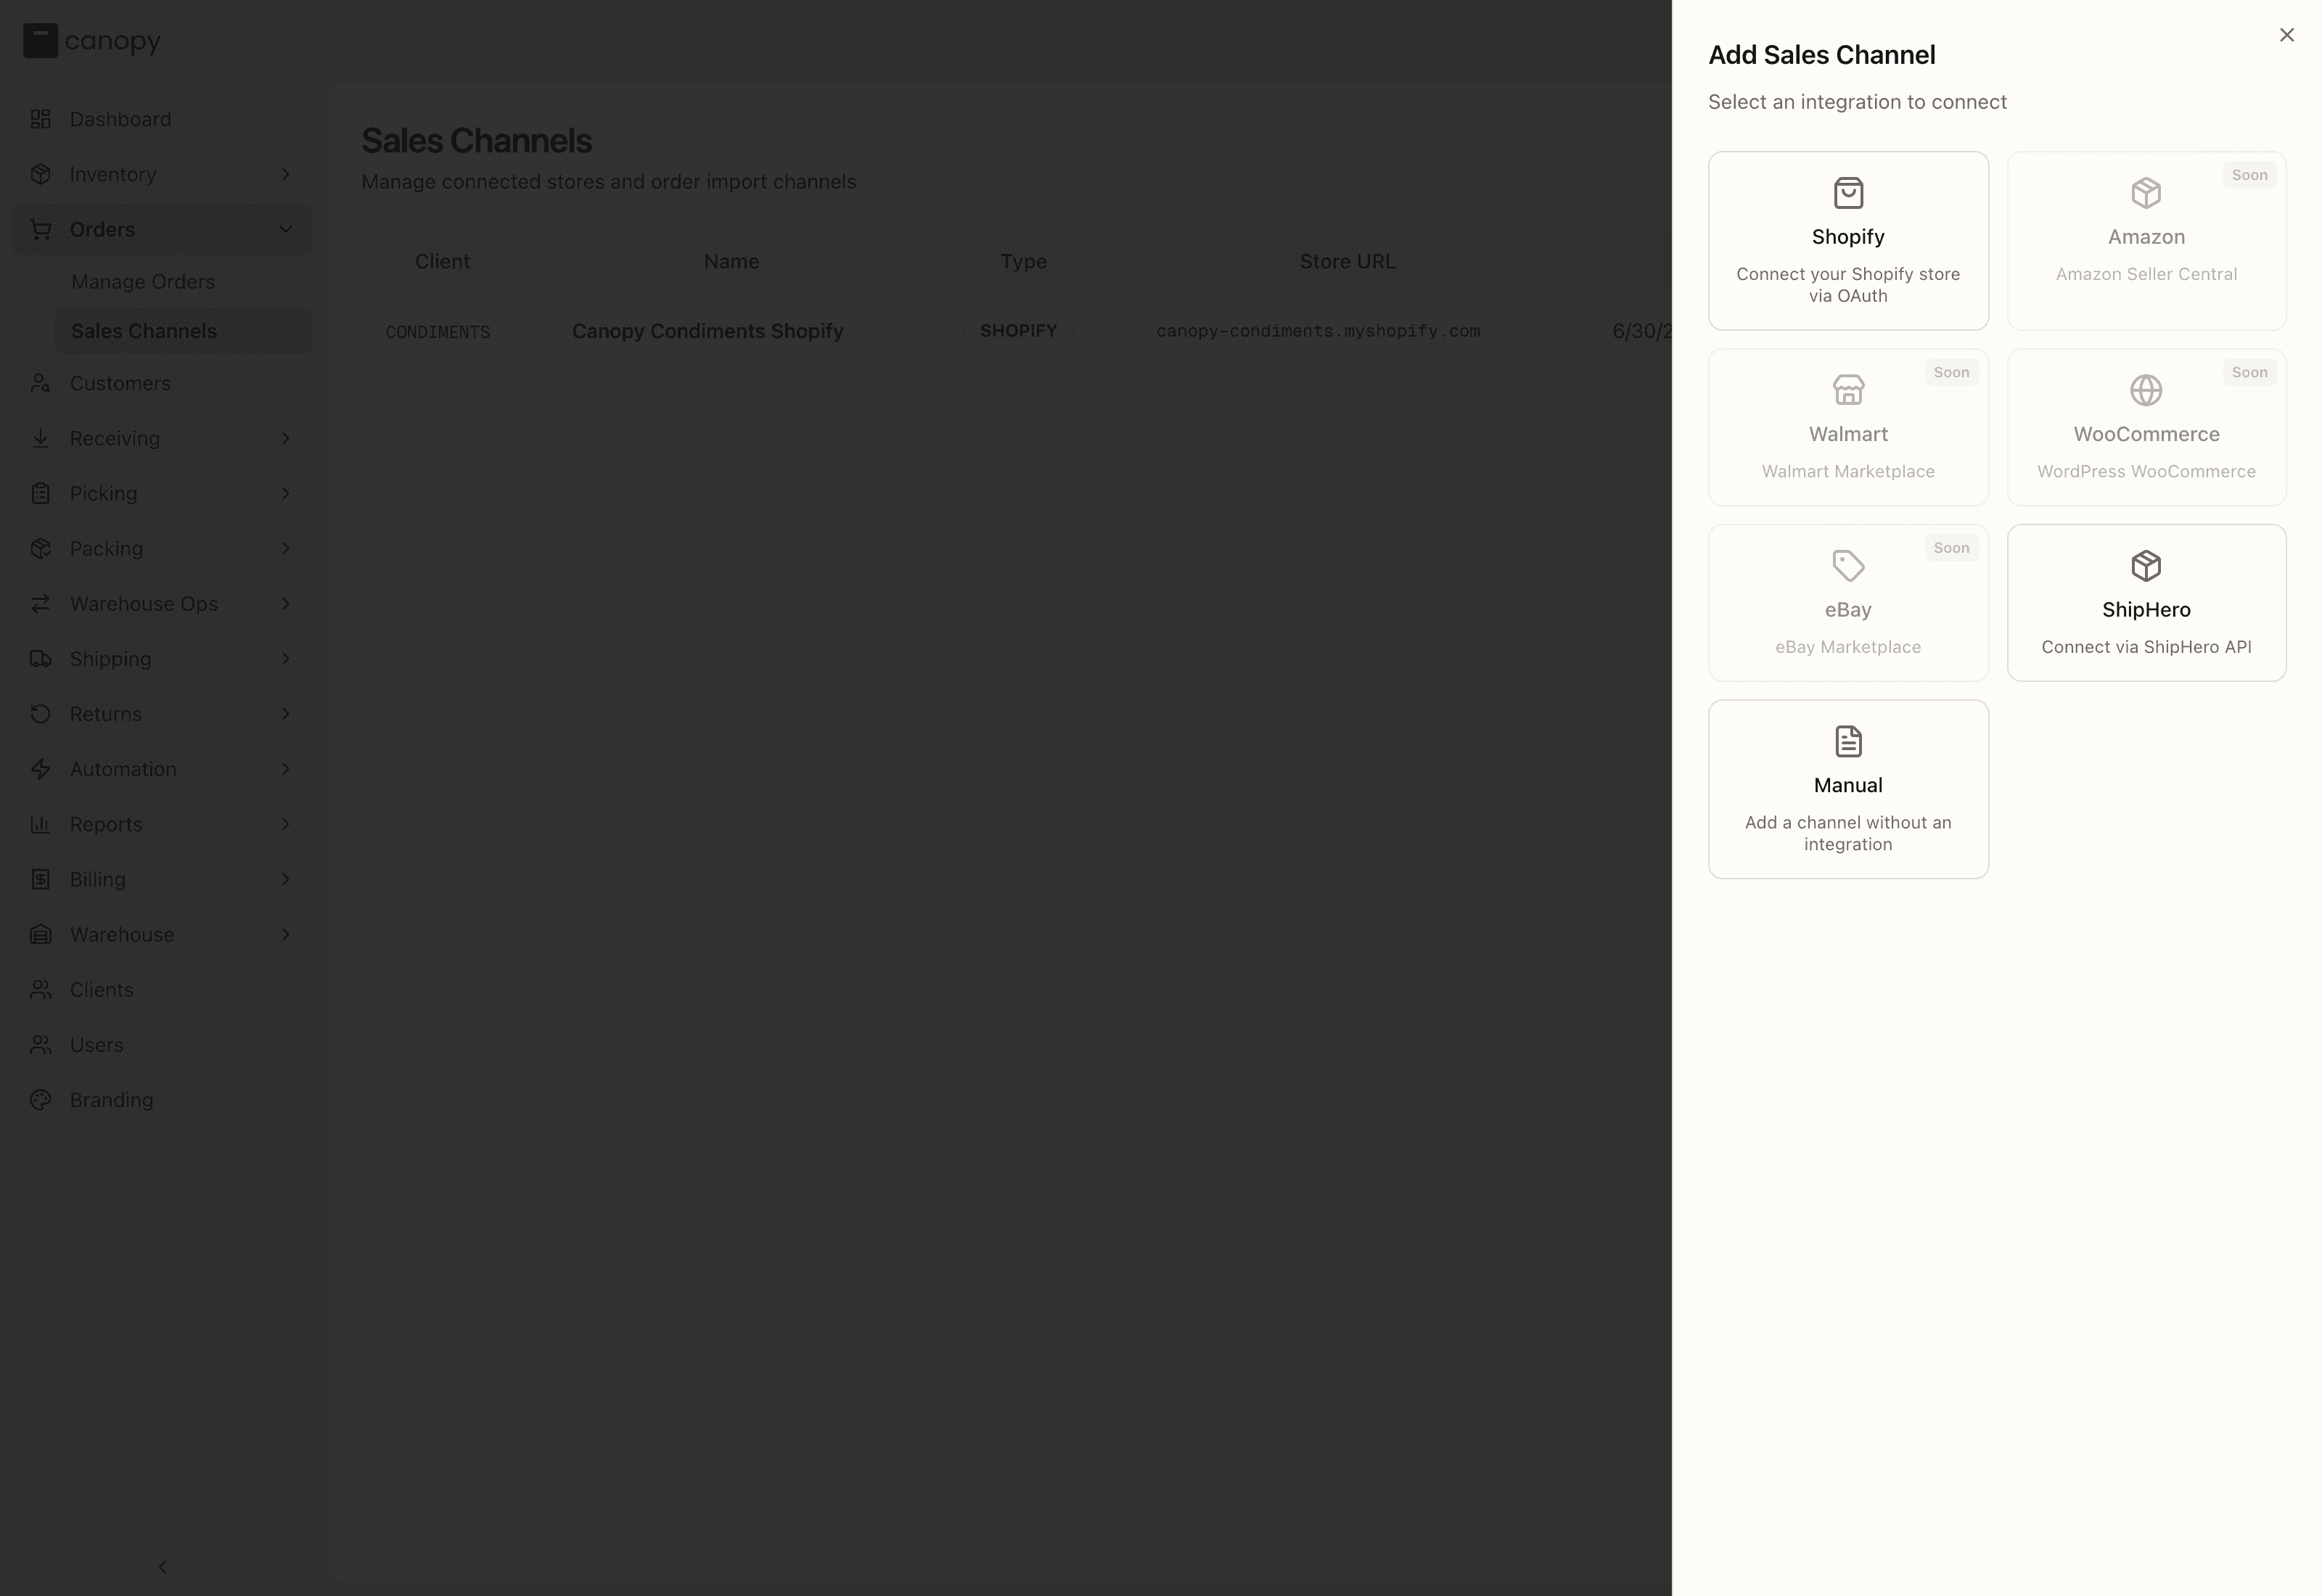Click the eBay title on Marketplace card

click(1847, 609)
